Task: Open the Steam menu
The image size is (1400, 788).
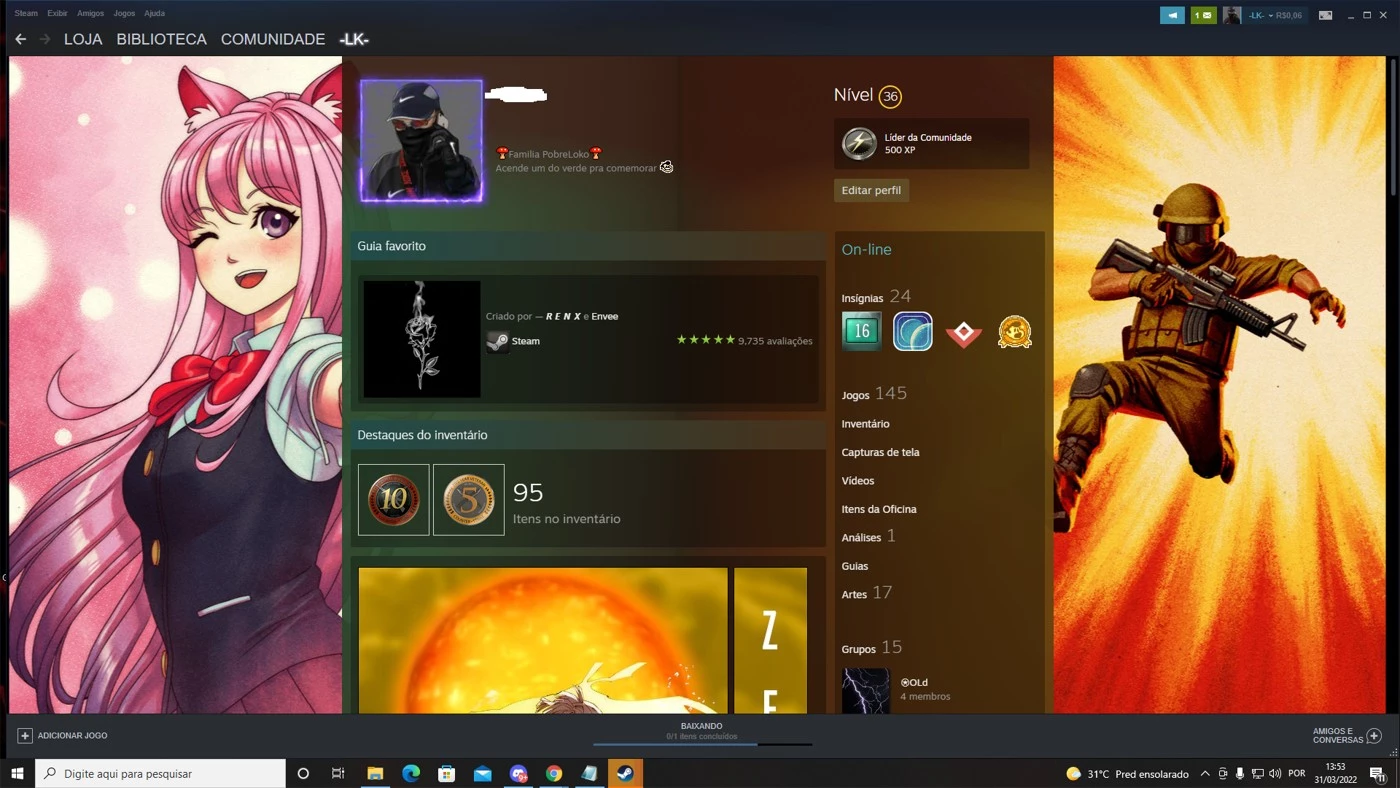Action: (26, 13)
